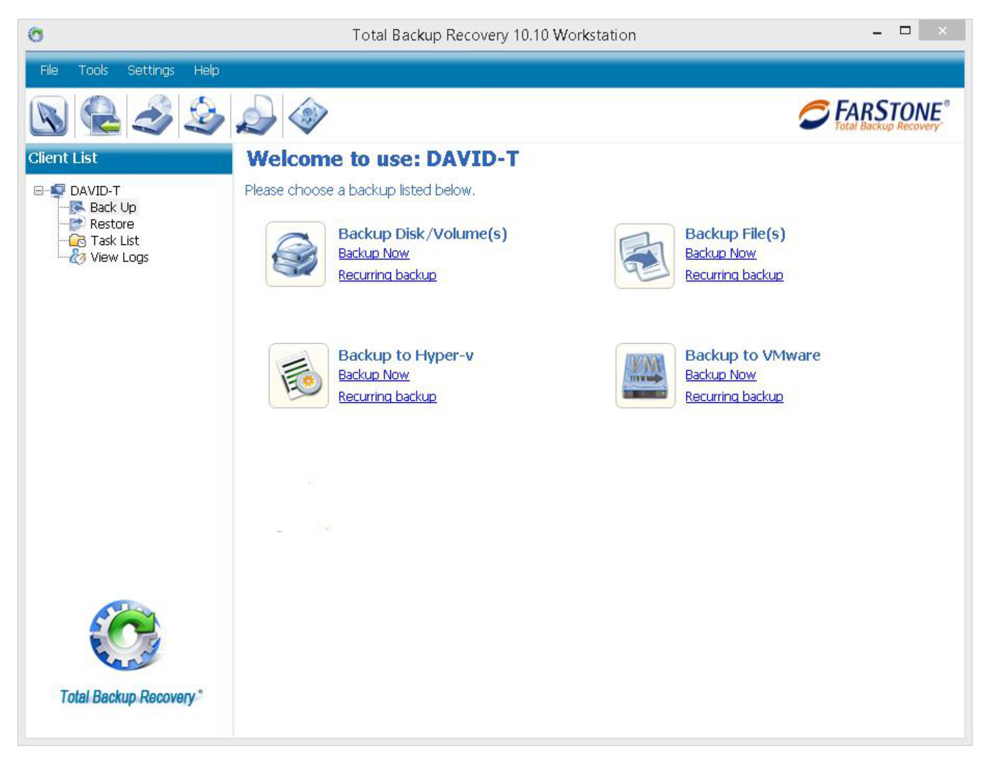
Task: Collapse the DAVID-T tree node
Action: point(39,191)
